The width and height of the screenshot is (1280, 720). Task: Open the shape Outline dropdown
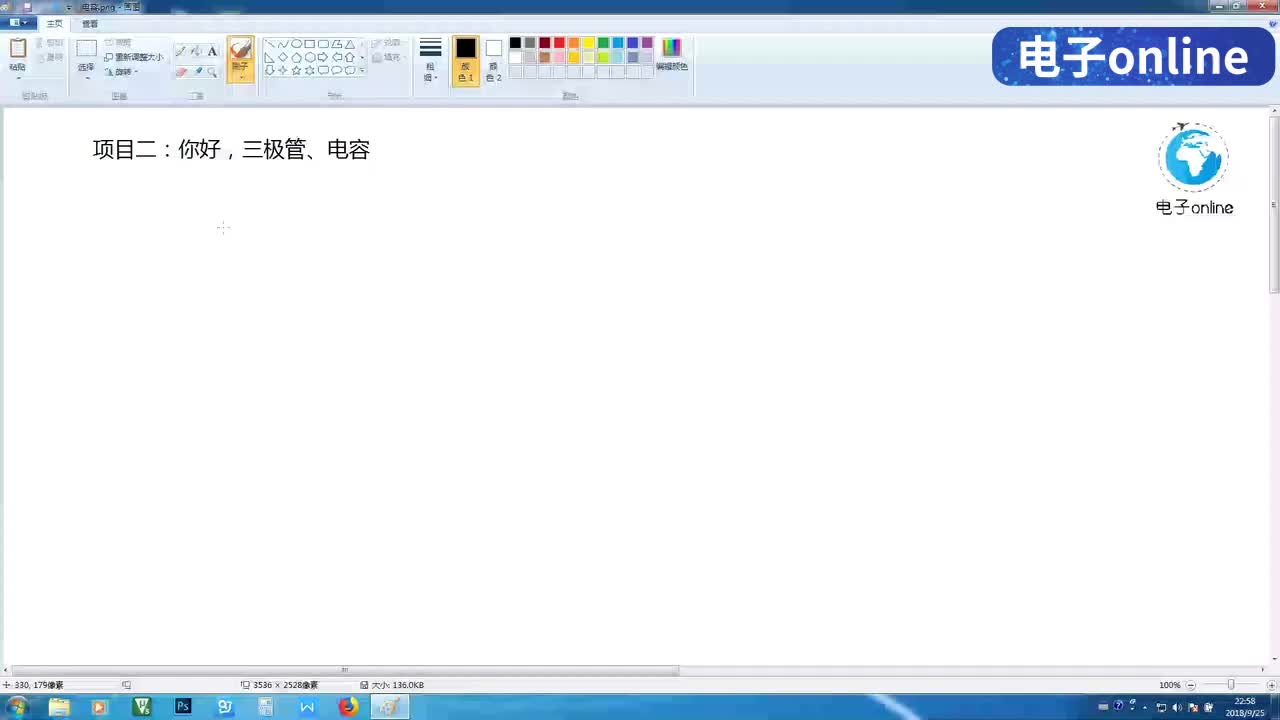tap(386, 43)
